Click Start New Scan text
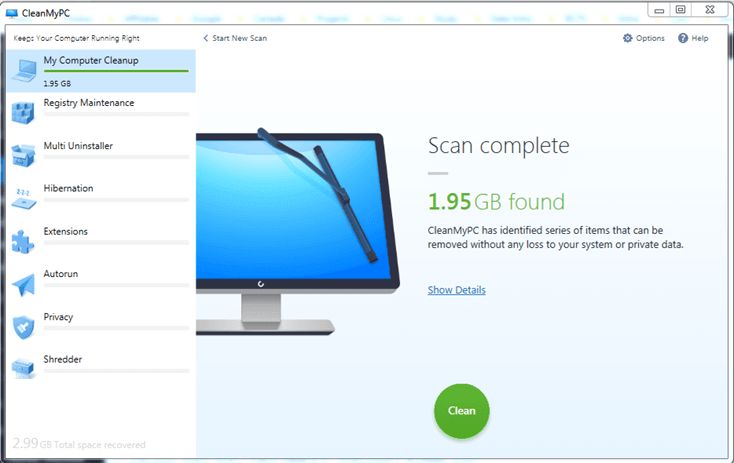734x463 pixels. point(240,38)
